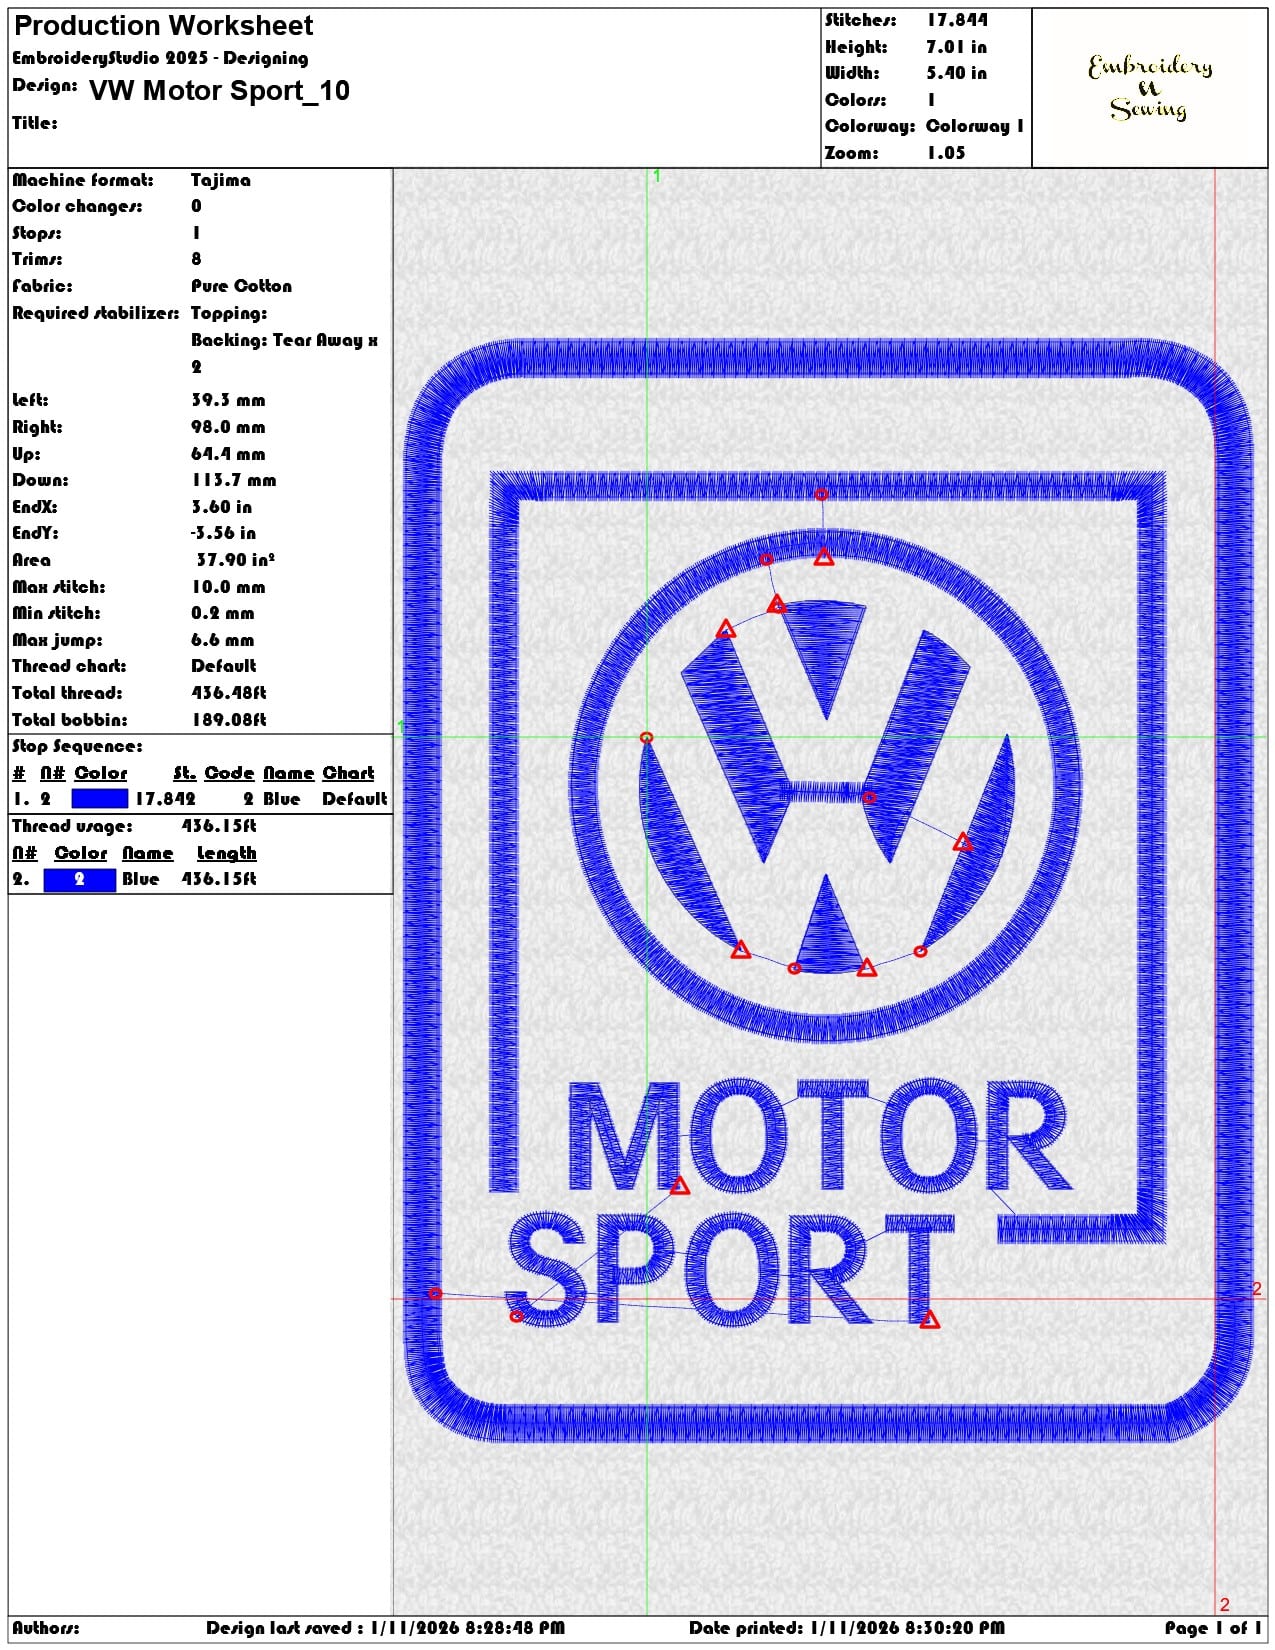Click the "Date printed" timestamp in footer
Screen dimensions: 1275x1650
coord(847,1628)
